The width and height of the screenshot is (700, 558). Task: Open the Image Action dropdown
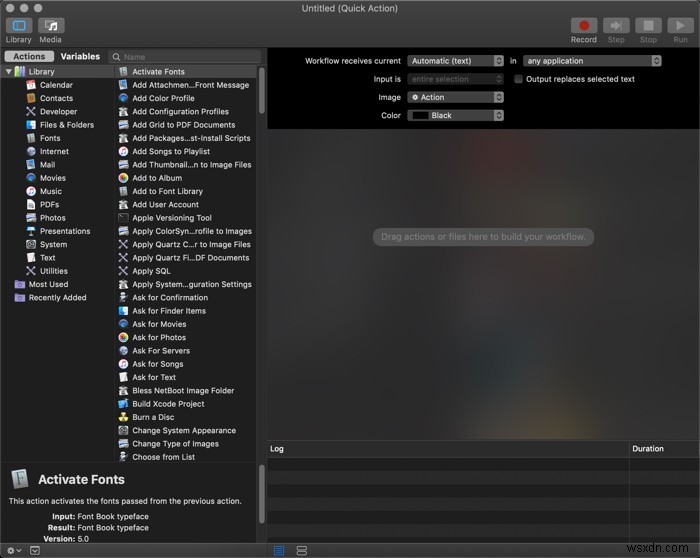[x=455, y=97]
